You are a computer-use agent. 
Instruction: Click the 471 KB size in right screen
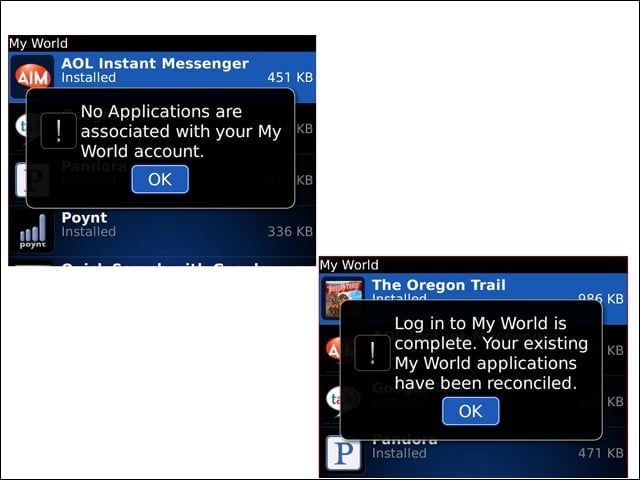pos(600,453)
